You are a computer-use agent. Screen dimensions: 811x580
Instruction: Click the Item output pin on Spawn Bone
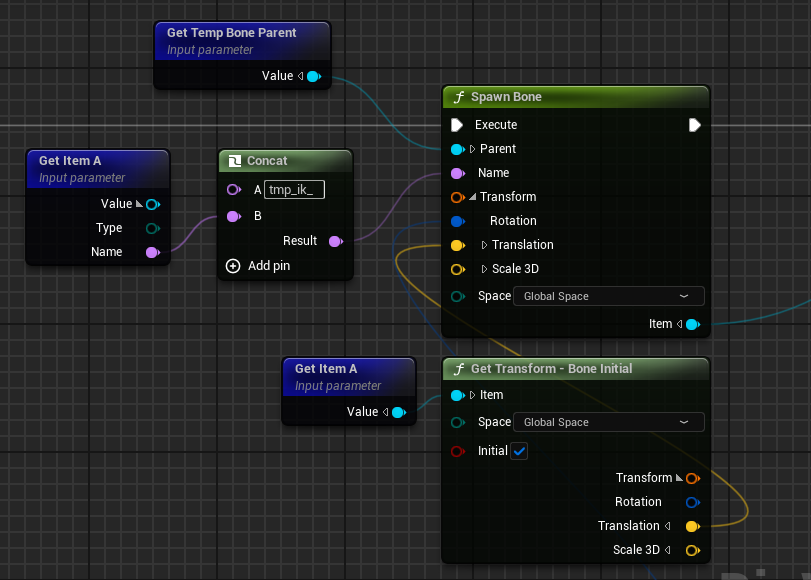point(693,325)
